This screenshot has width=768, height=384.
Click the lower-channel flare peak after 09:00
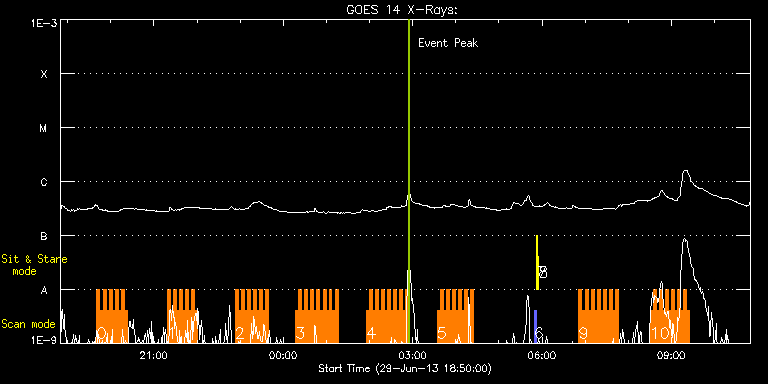[x=684, y=240]
